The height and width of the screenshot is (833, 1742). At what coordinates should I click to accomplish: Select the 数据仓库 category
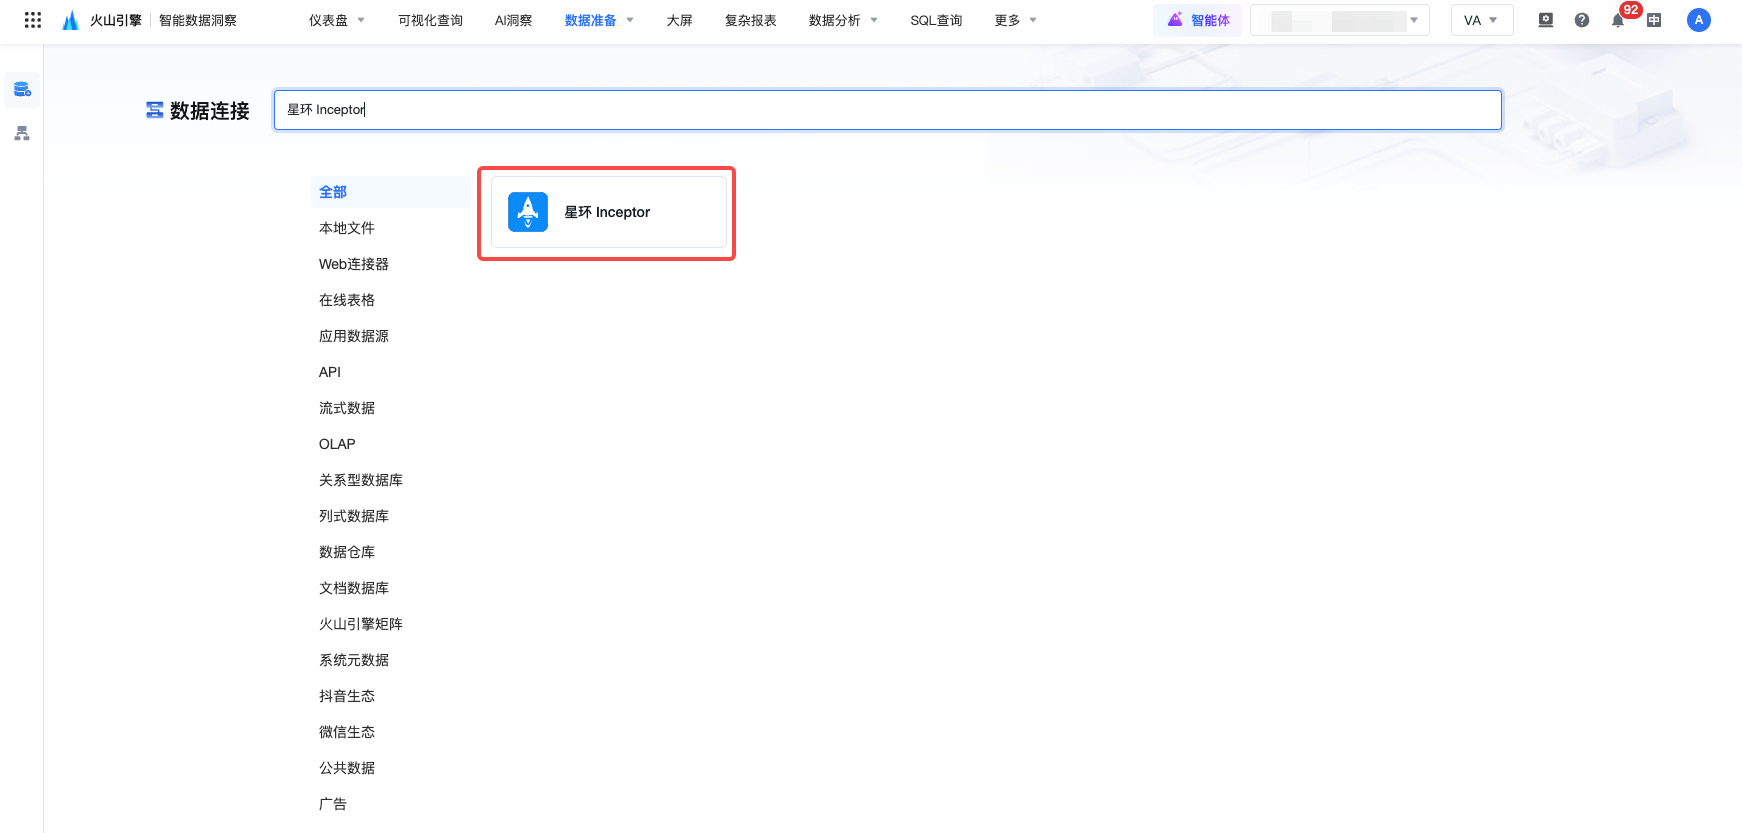point(347,552)
